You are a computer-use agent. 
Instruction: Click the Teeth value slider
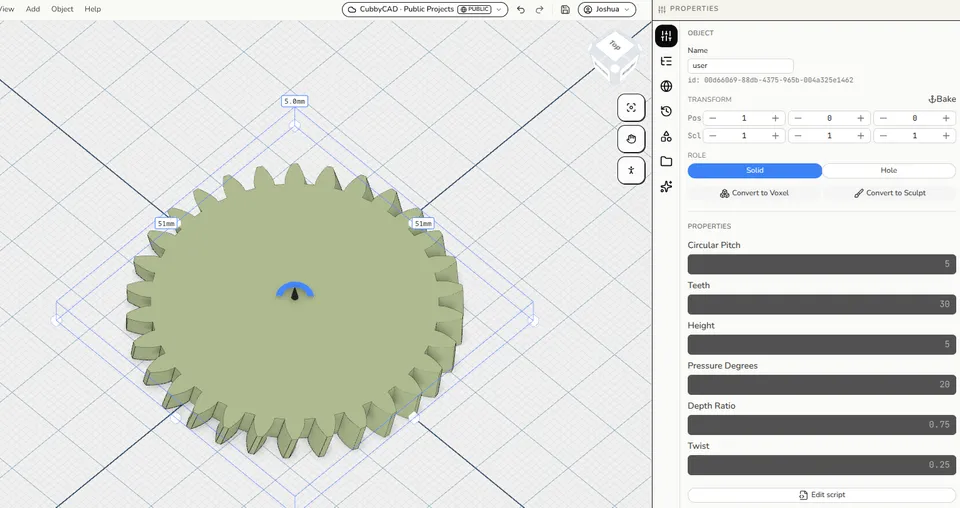point(822,304)
